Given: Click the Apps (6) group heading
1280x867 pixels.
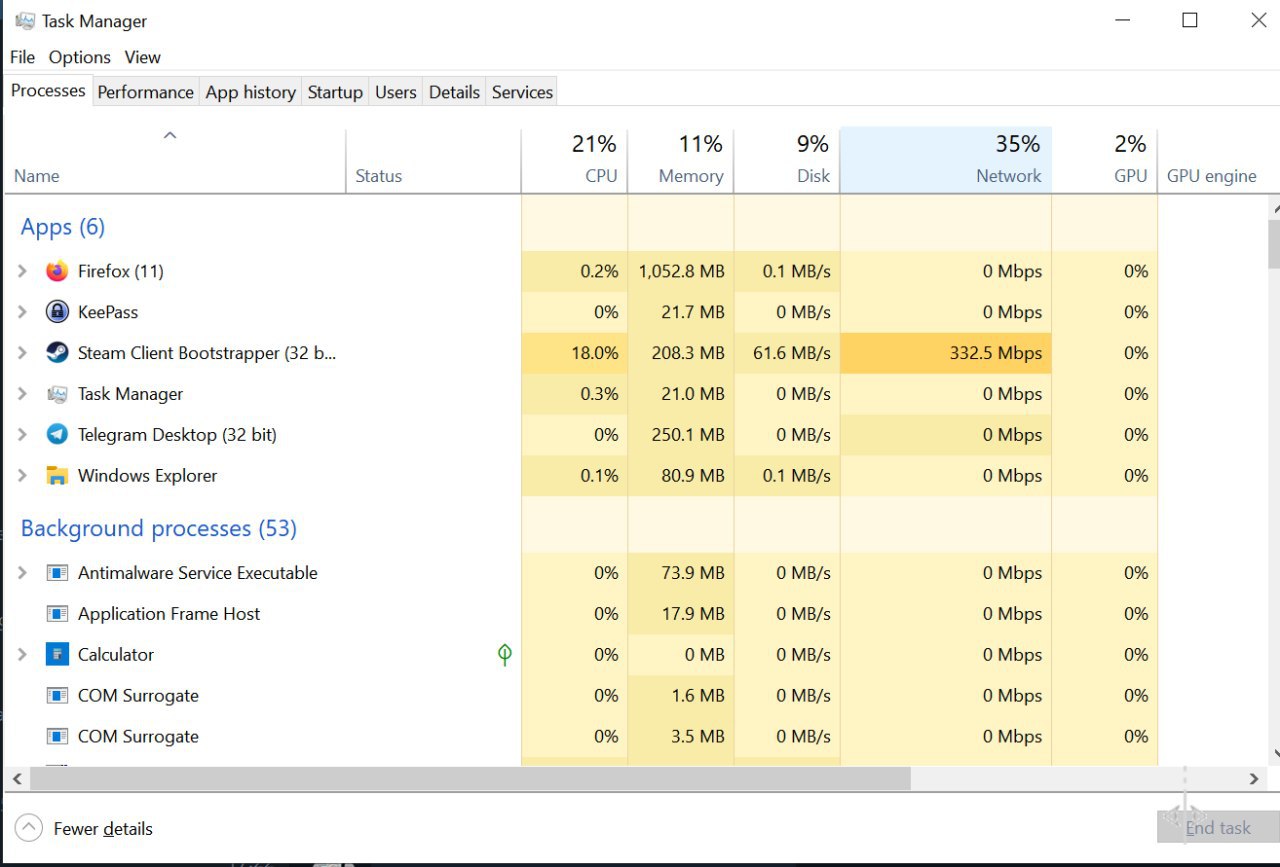Looking at the screenshot, I should click(62, 227).
